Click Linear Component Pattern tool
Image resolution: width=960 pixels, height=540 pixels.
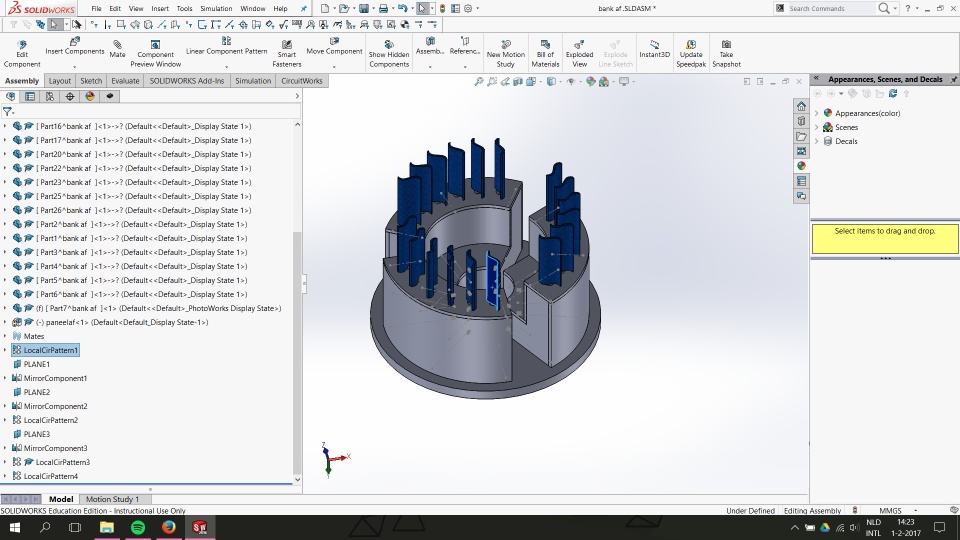point(227,47)
